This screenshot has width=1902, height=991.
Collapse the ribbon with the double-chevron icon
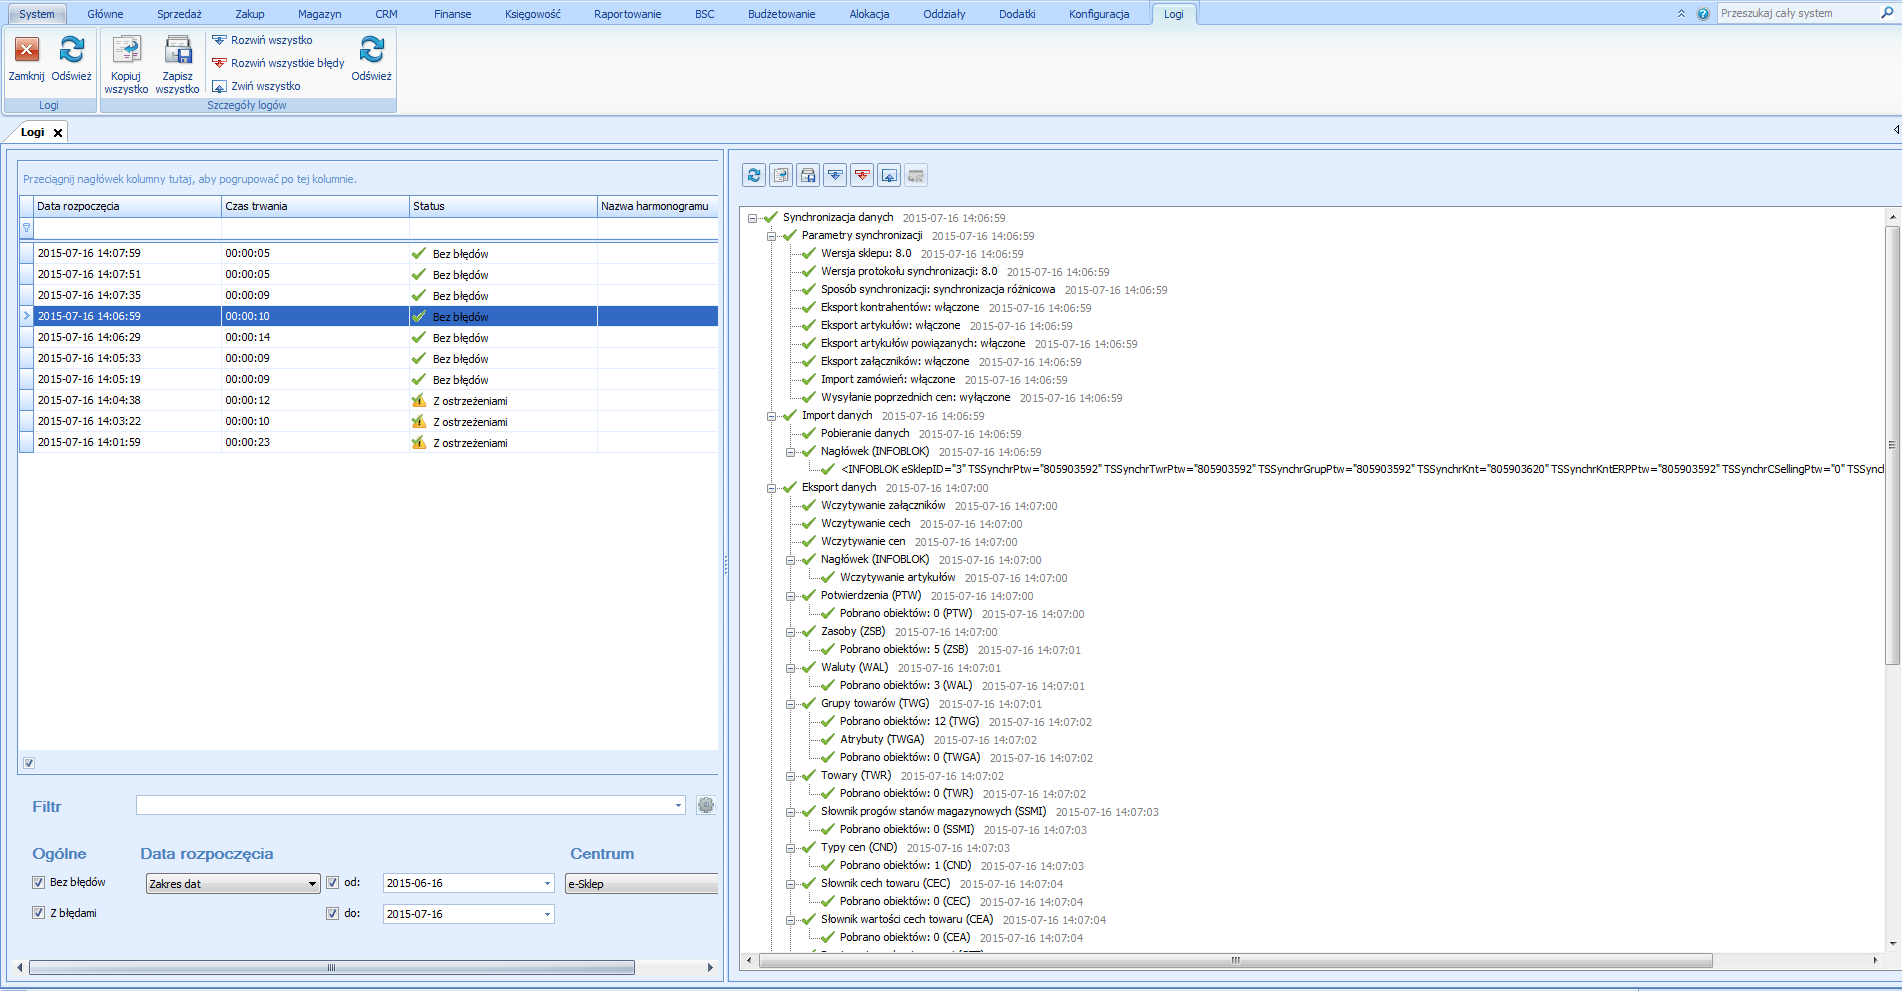[1681, 14]
